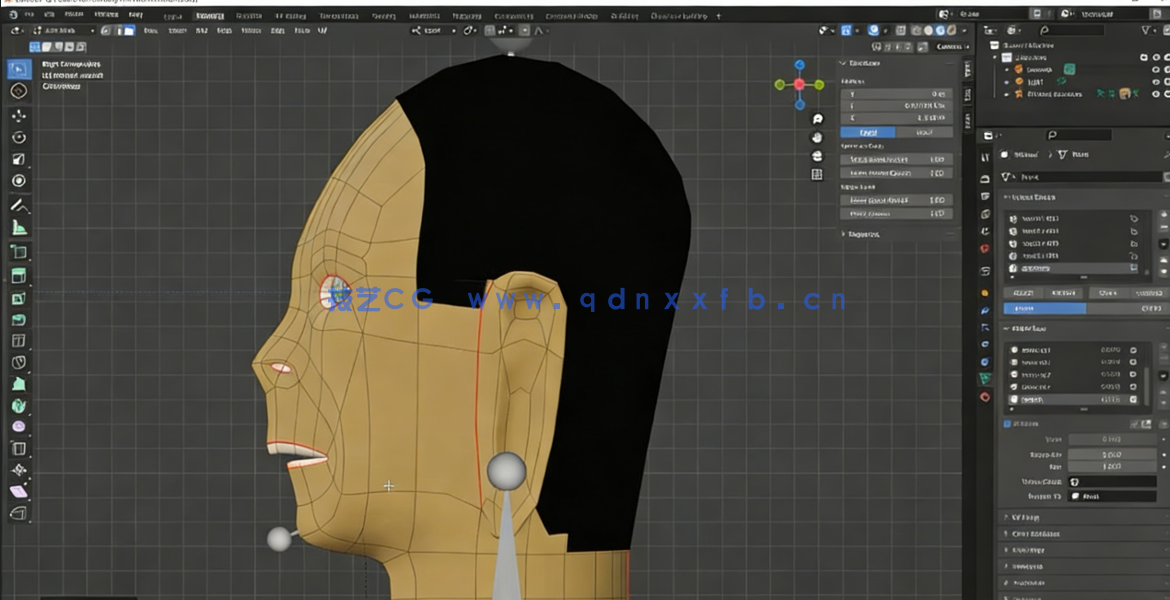Select the Move tool in the toolbar
1170x600 pixels.
click(18, 116)
